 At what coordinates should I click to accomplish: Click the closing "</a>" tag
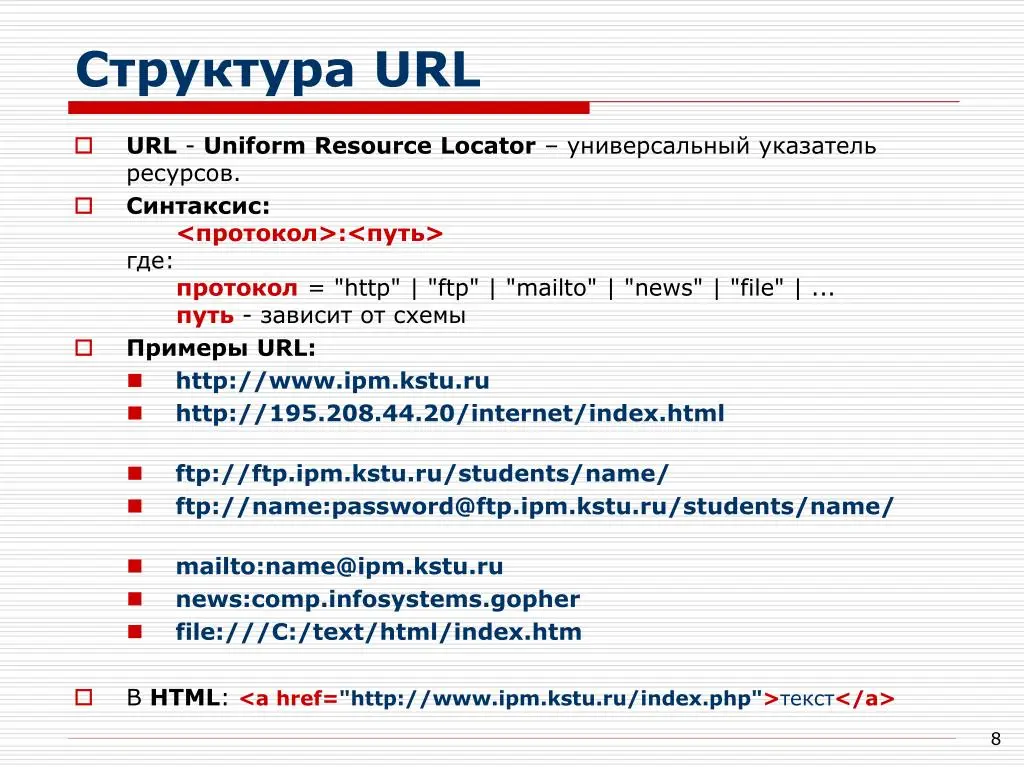pos(865,699)
